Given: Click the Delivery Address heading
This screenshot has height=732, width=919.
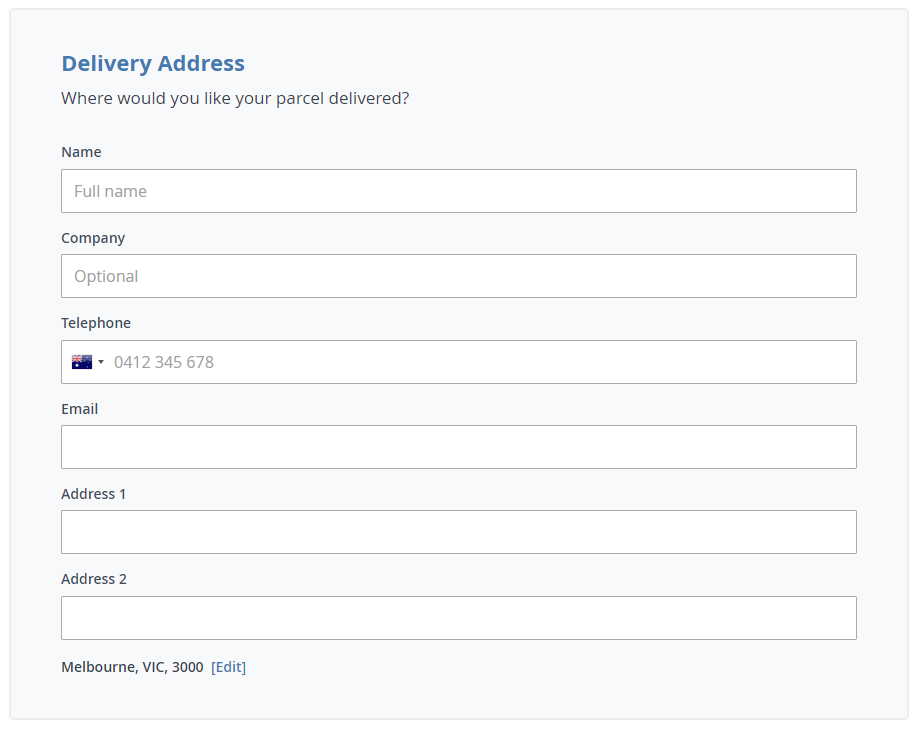Looking at the screenshot, I should [153, 63].
